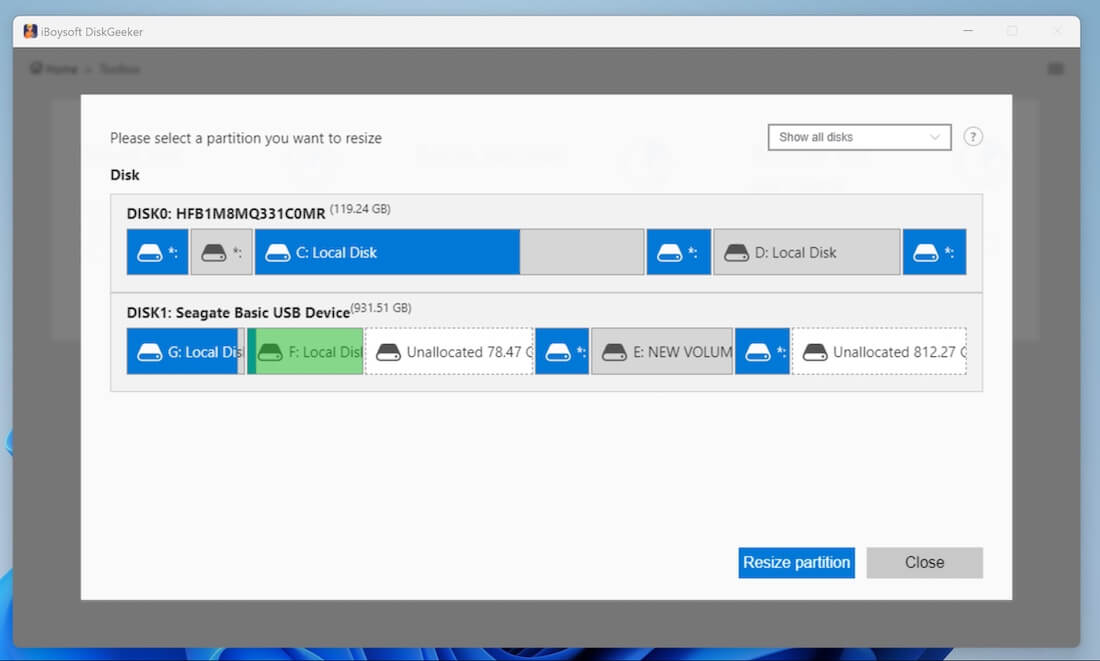1100x661 pixels.
Task: Select the first blue hidden partition on DISK0
Action: click(157, 252)
